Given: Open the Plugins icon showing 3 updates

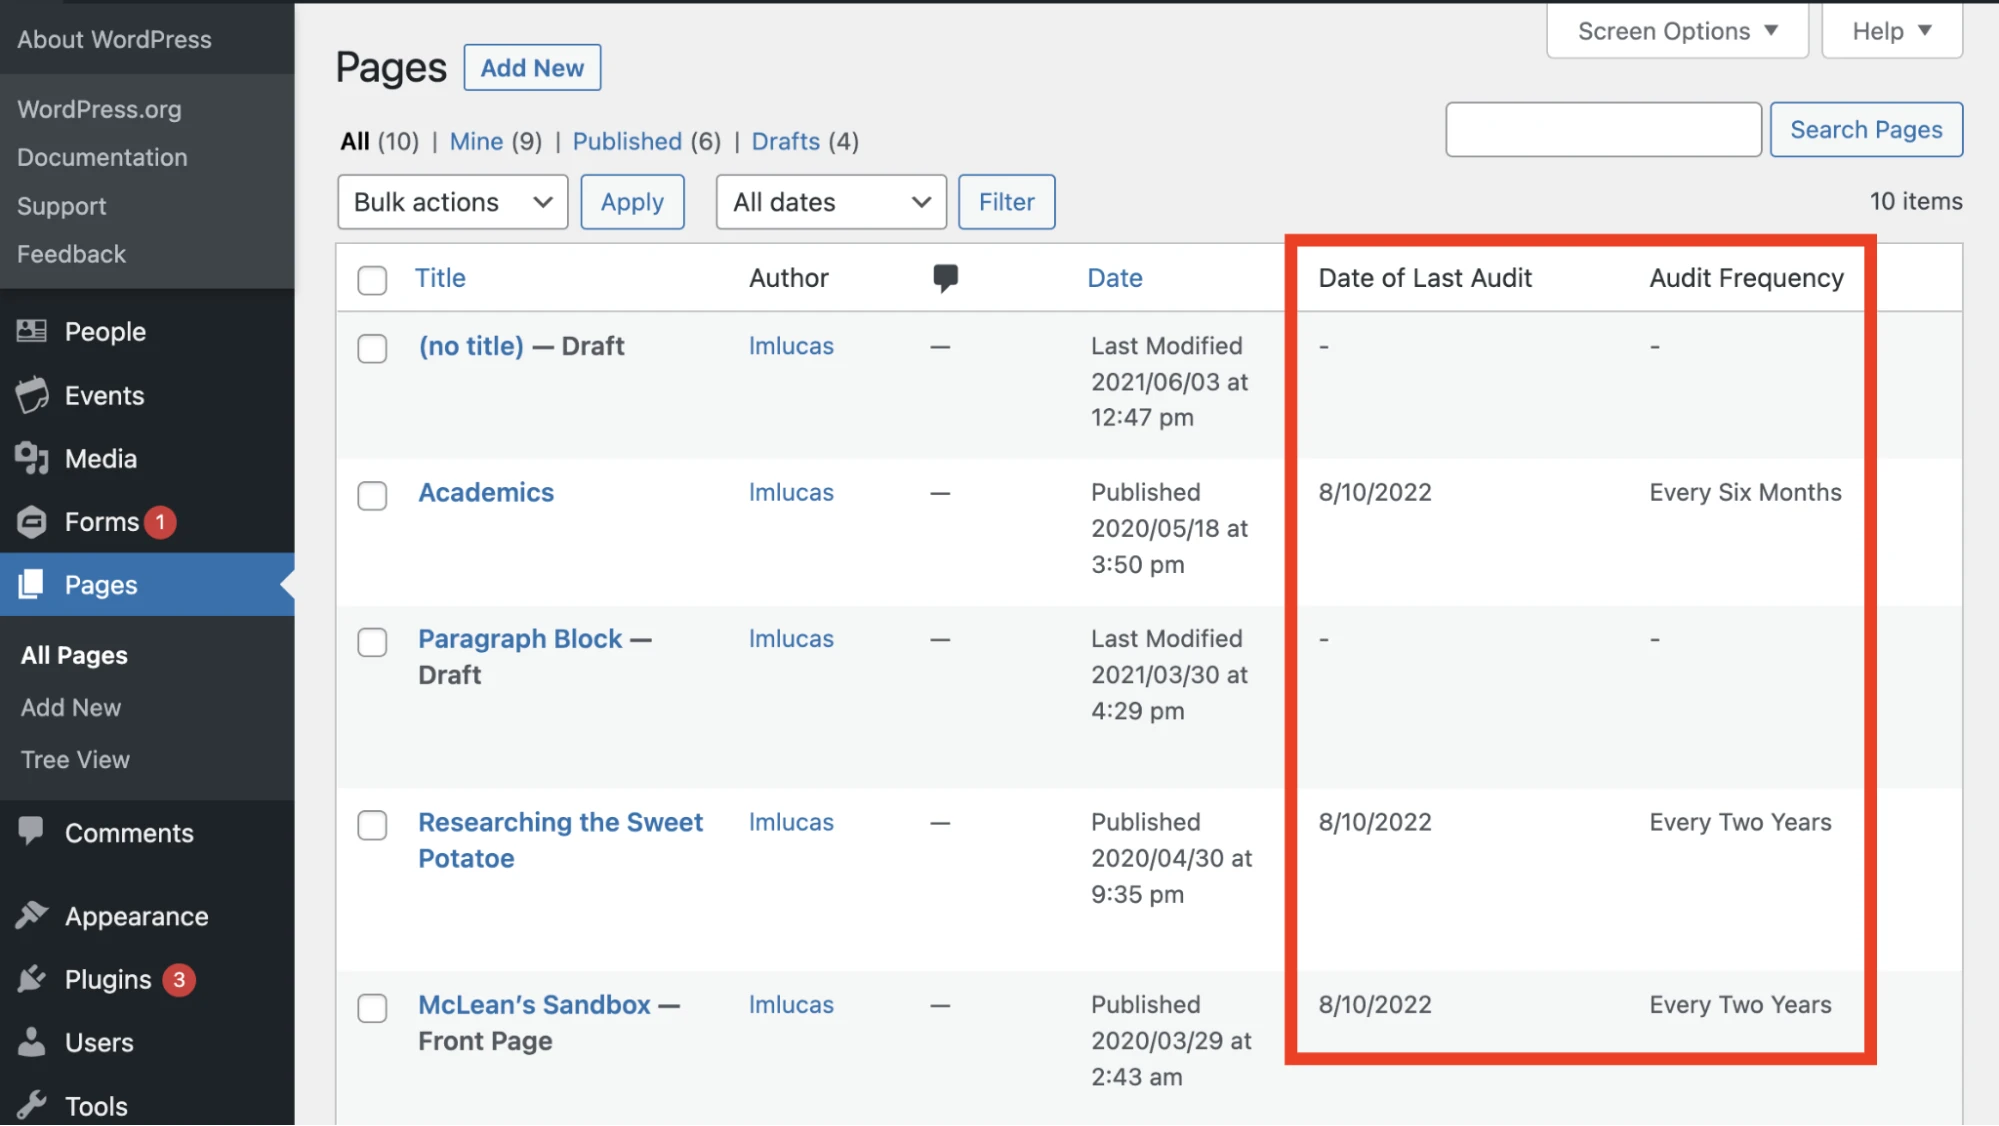Looking at the screenshot, I should (x=32, y=979).
